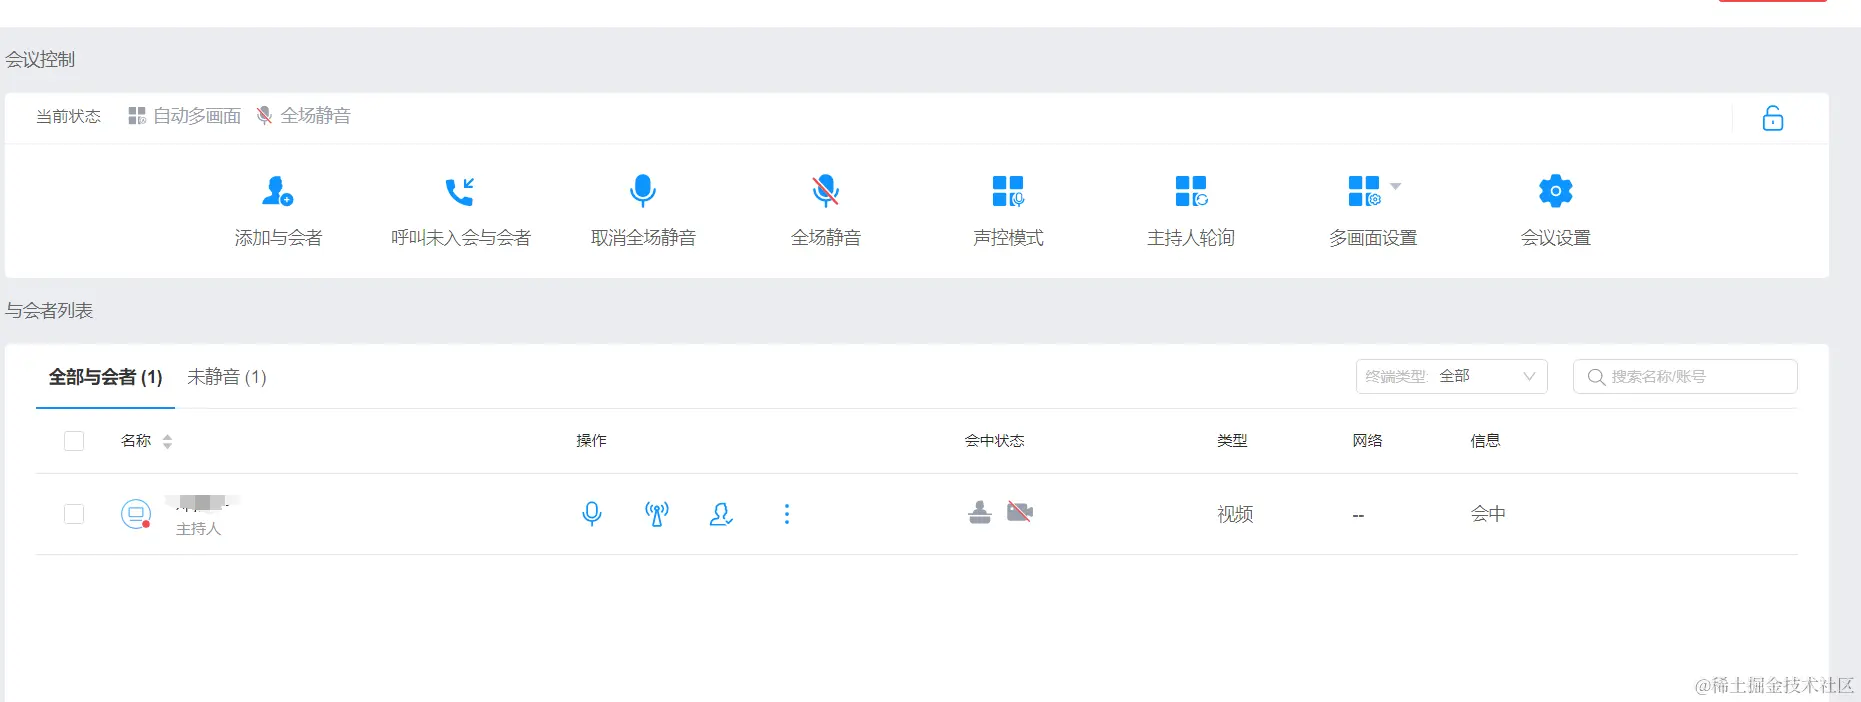Tick the select-all checkbox in table header
Image resolution: width=1861 pixels, height=702 pixels.
click(x=74, y=441)
